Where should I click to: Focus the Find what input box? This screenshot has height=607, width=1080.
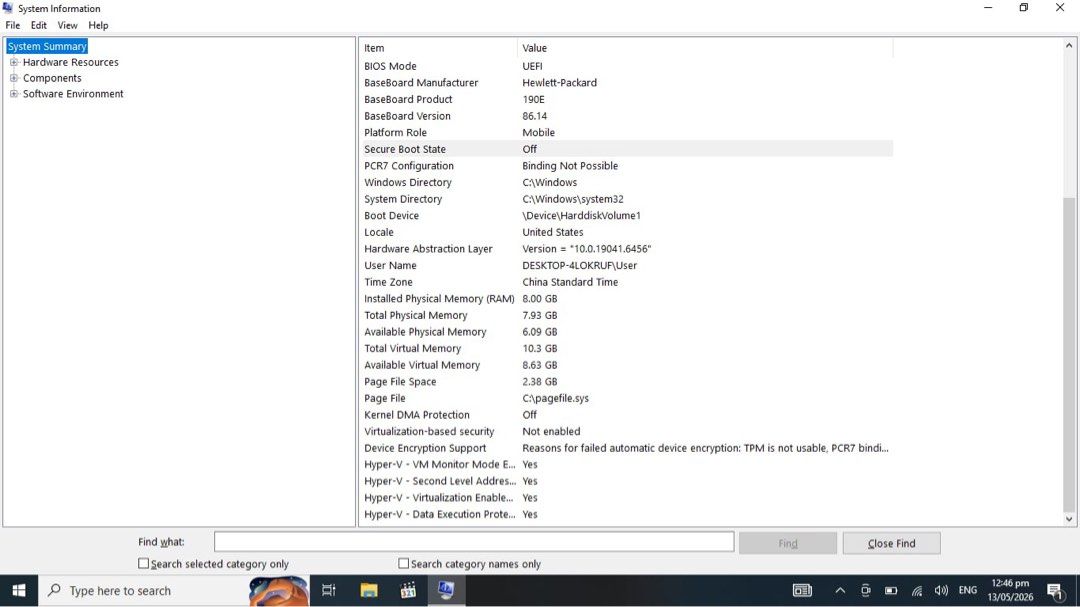[474, 542]
